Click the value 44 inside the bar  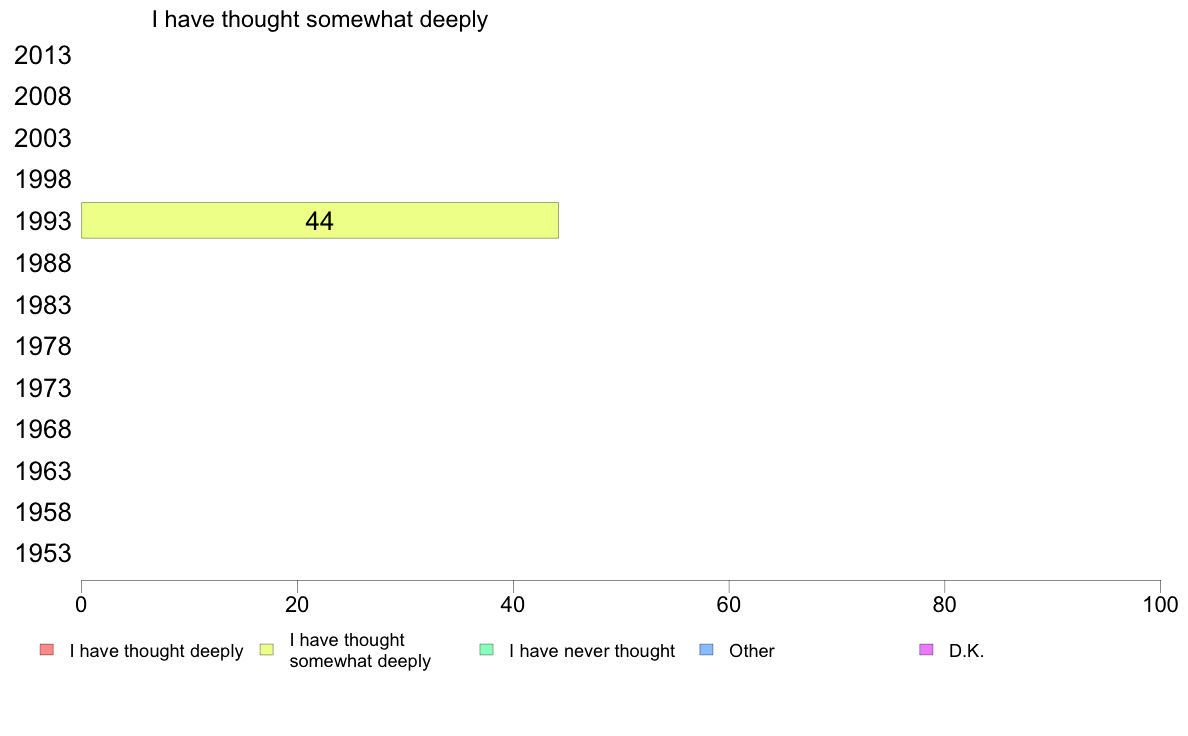tap(320, 221)
